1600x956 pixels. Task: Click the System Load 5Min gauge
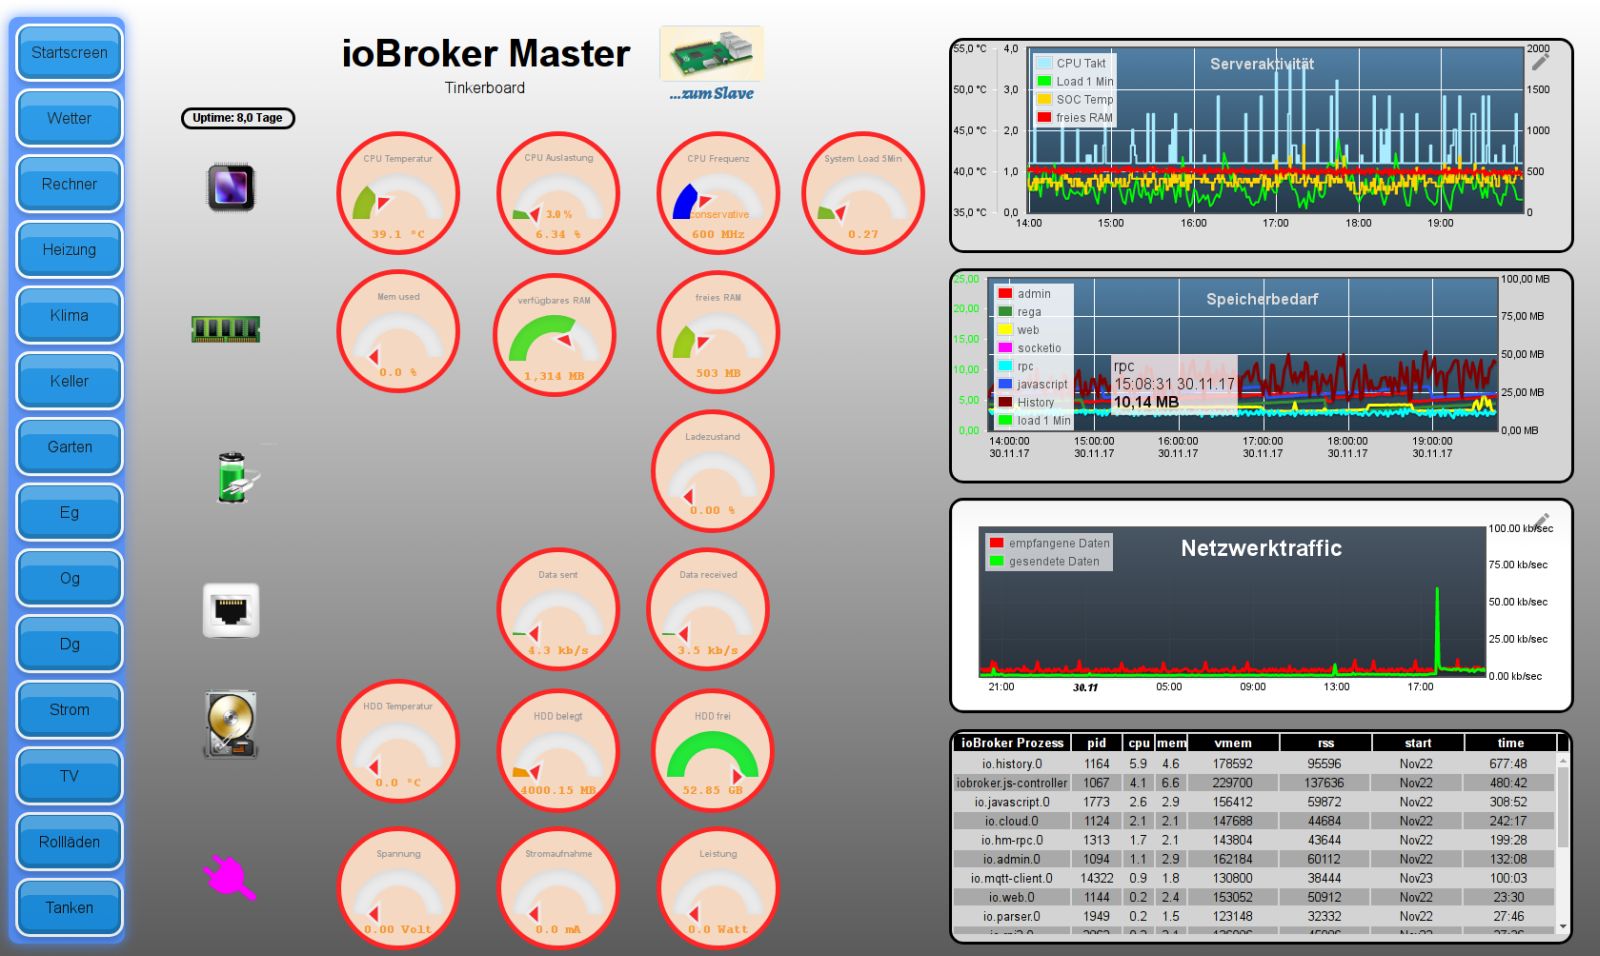point(863,194)
